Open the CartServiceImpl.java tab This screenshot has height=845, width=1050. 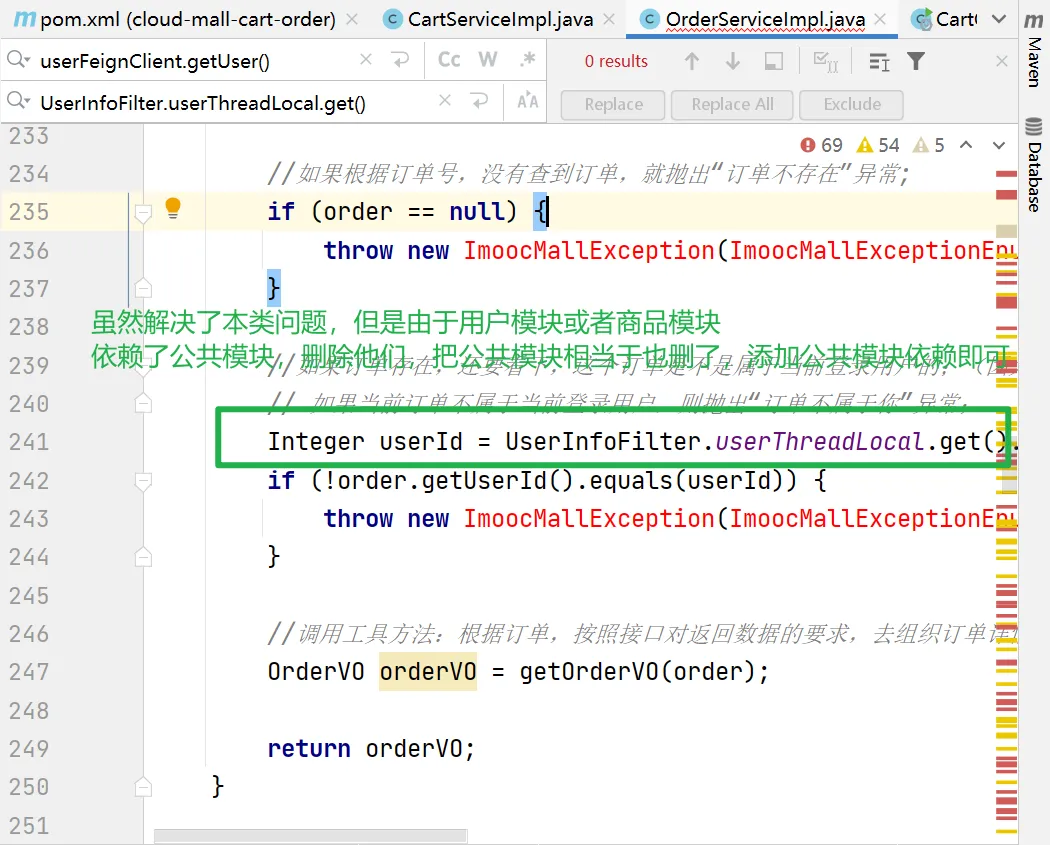pyautogui.click(x=489, y=19)
